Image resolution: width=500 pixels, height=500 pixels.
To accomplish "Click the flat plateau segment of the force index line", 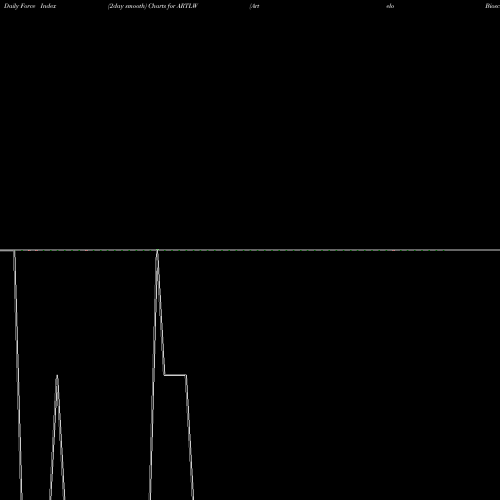I will click(175, 375).
